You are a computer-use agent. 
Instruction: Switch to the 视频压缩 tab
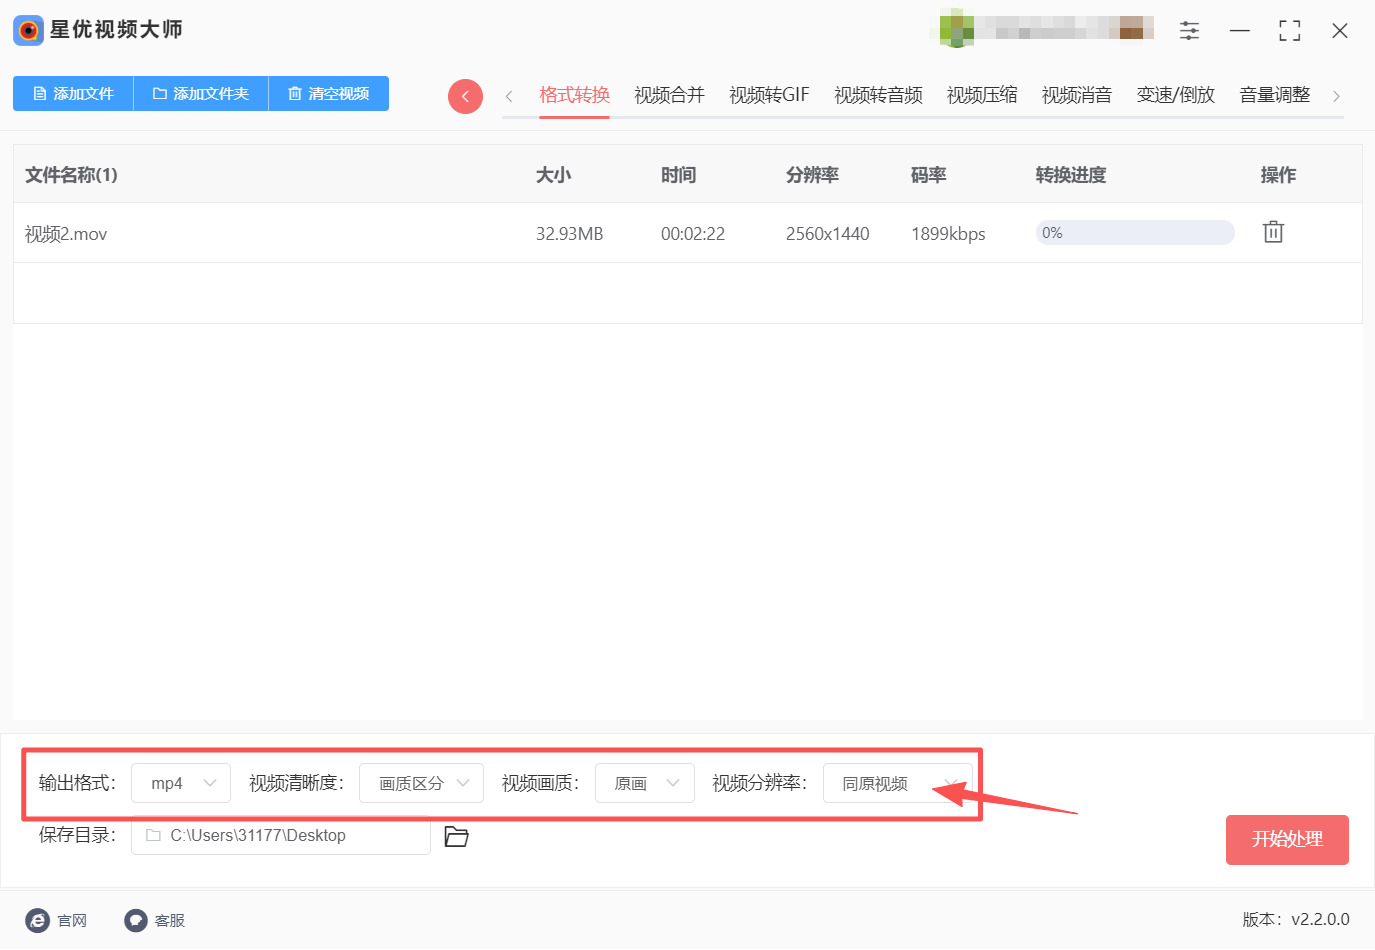coord(981,94)
